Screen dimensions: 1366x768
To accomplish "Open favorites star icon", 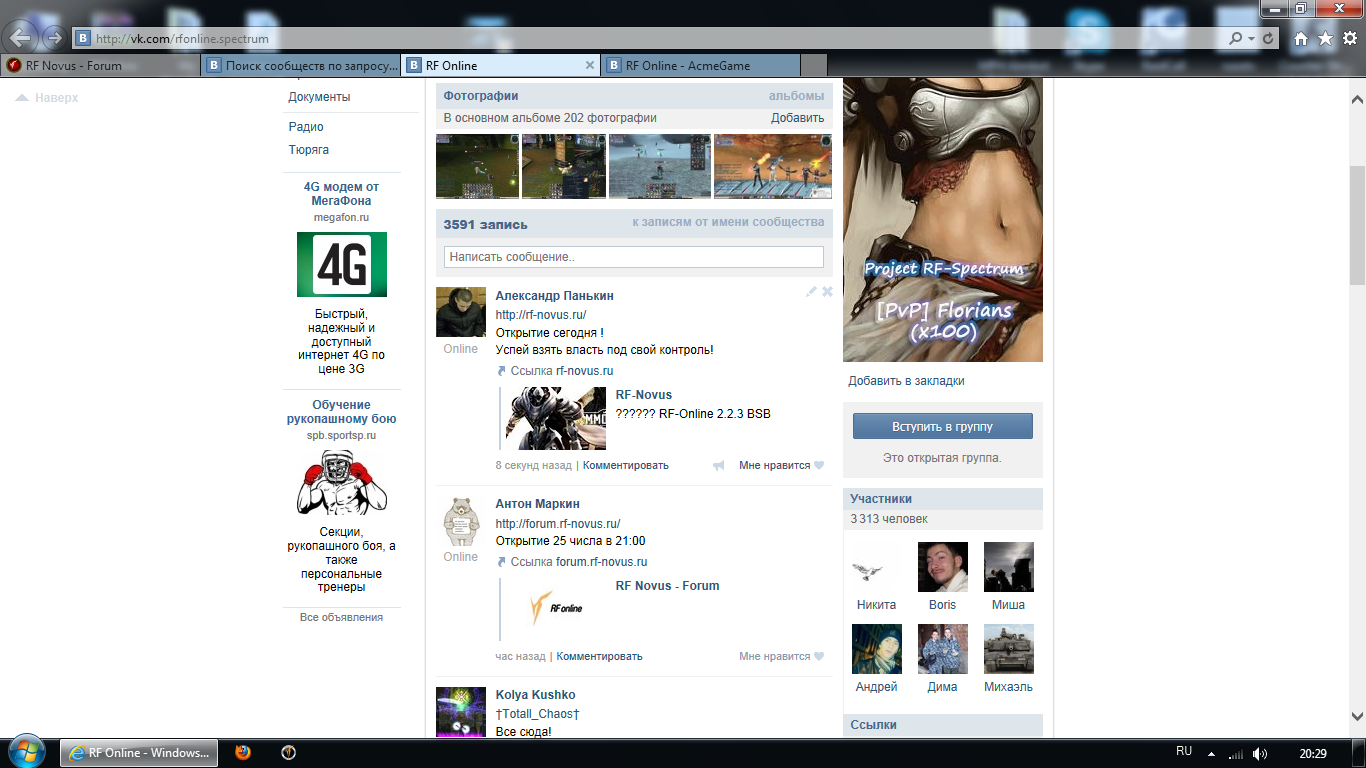I will [x=1325, y=38].
